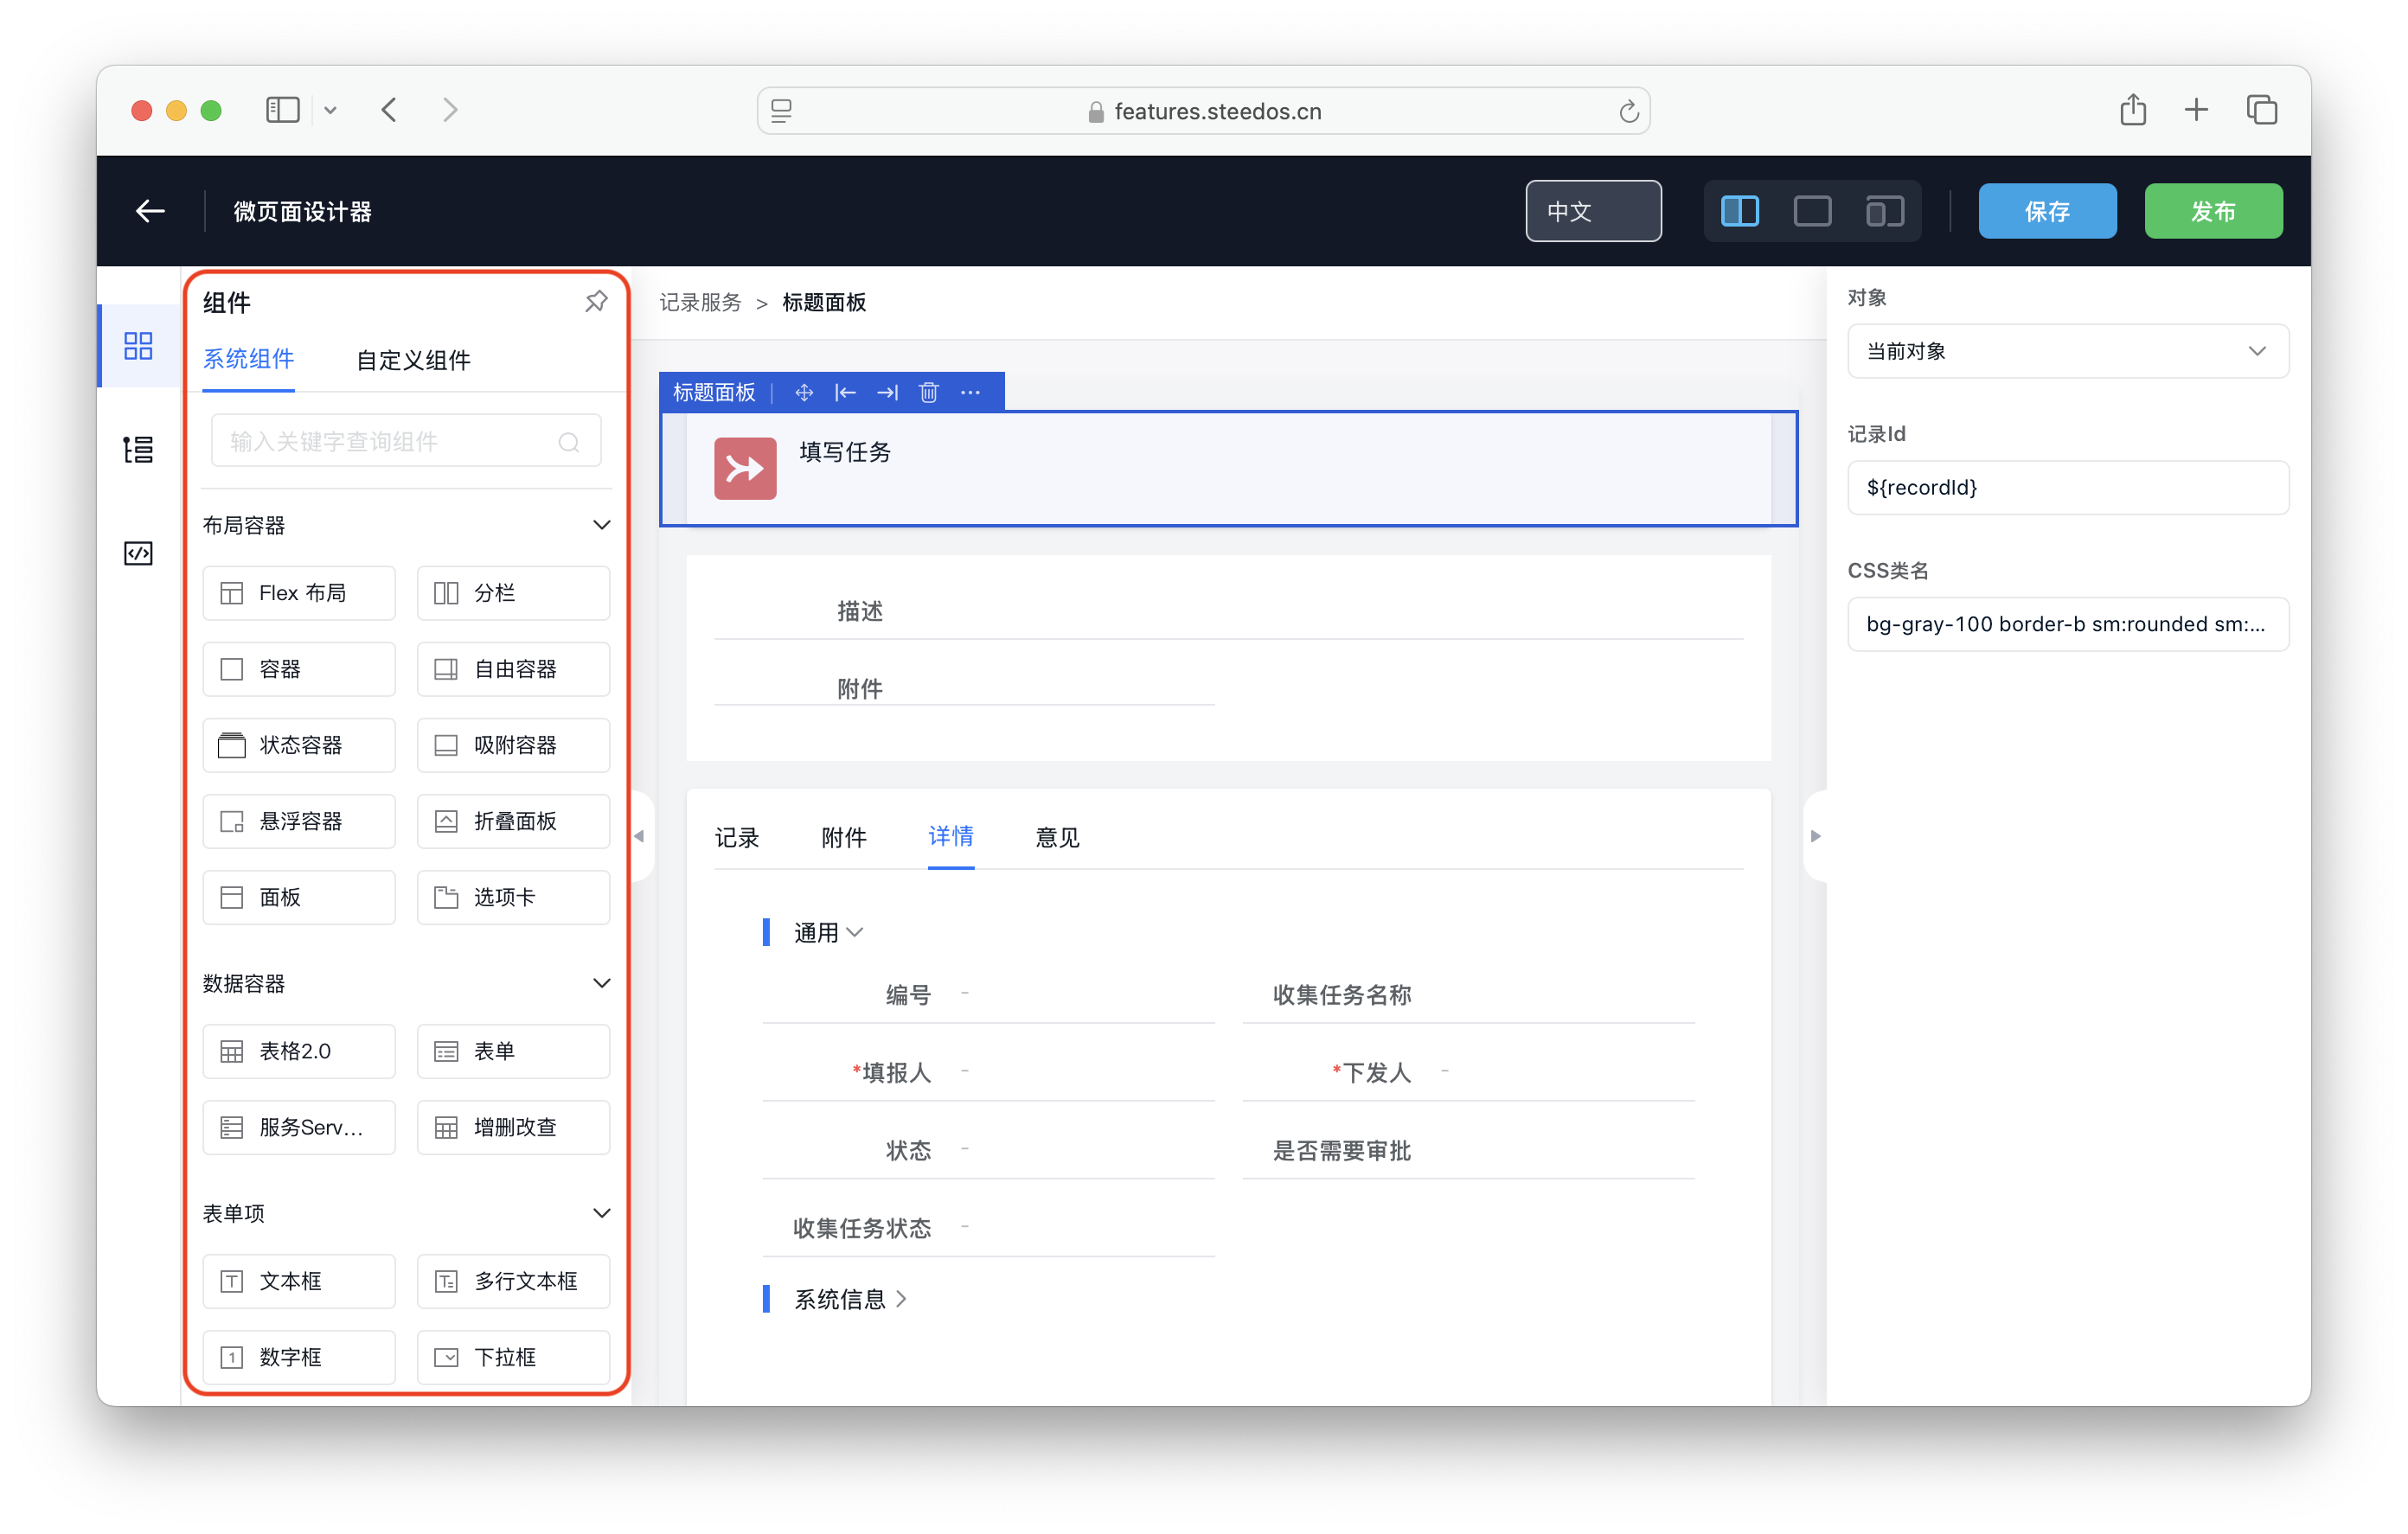This screenshot has height=1534, width=2408.
Task: Click the move handle on 标题面板 toolbar
Action: tap(803, 392)
